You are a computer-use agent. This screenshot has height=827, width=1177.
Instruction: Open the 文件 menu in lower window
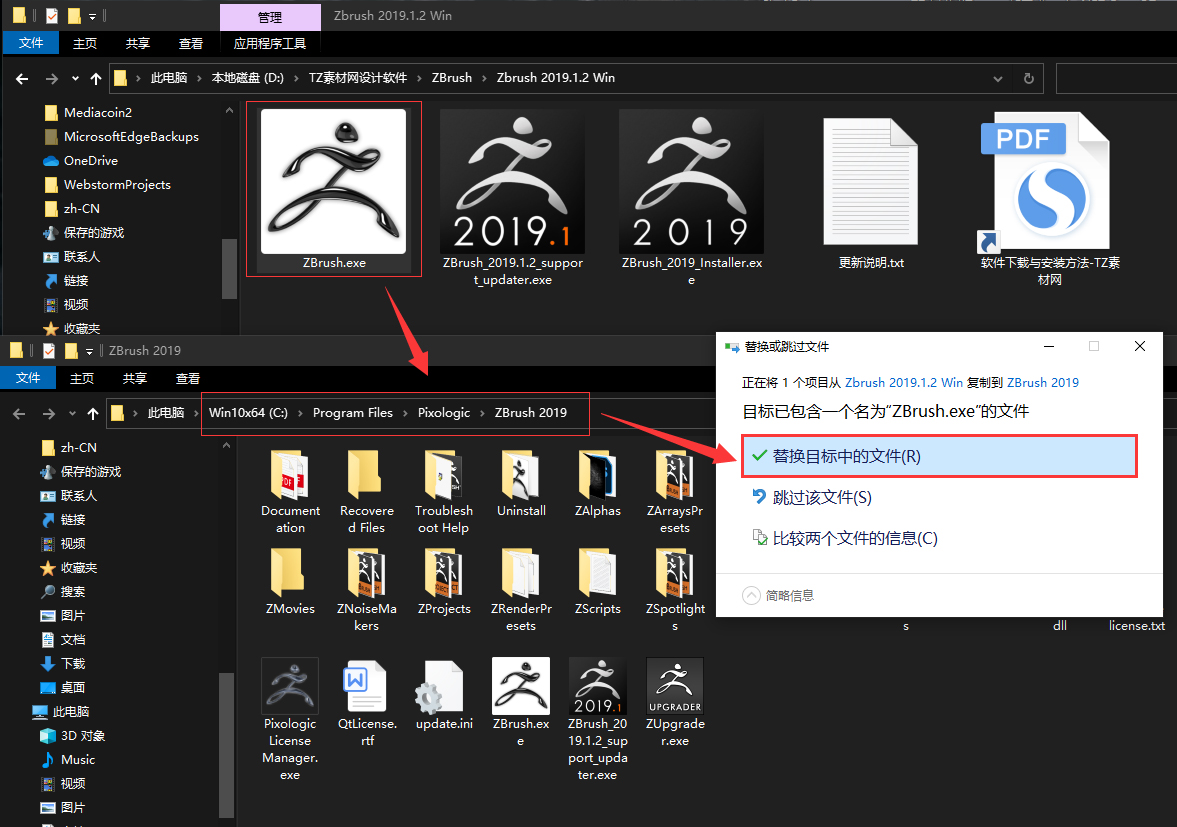point(28,377)
